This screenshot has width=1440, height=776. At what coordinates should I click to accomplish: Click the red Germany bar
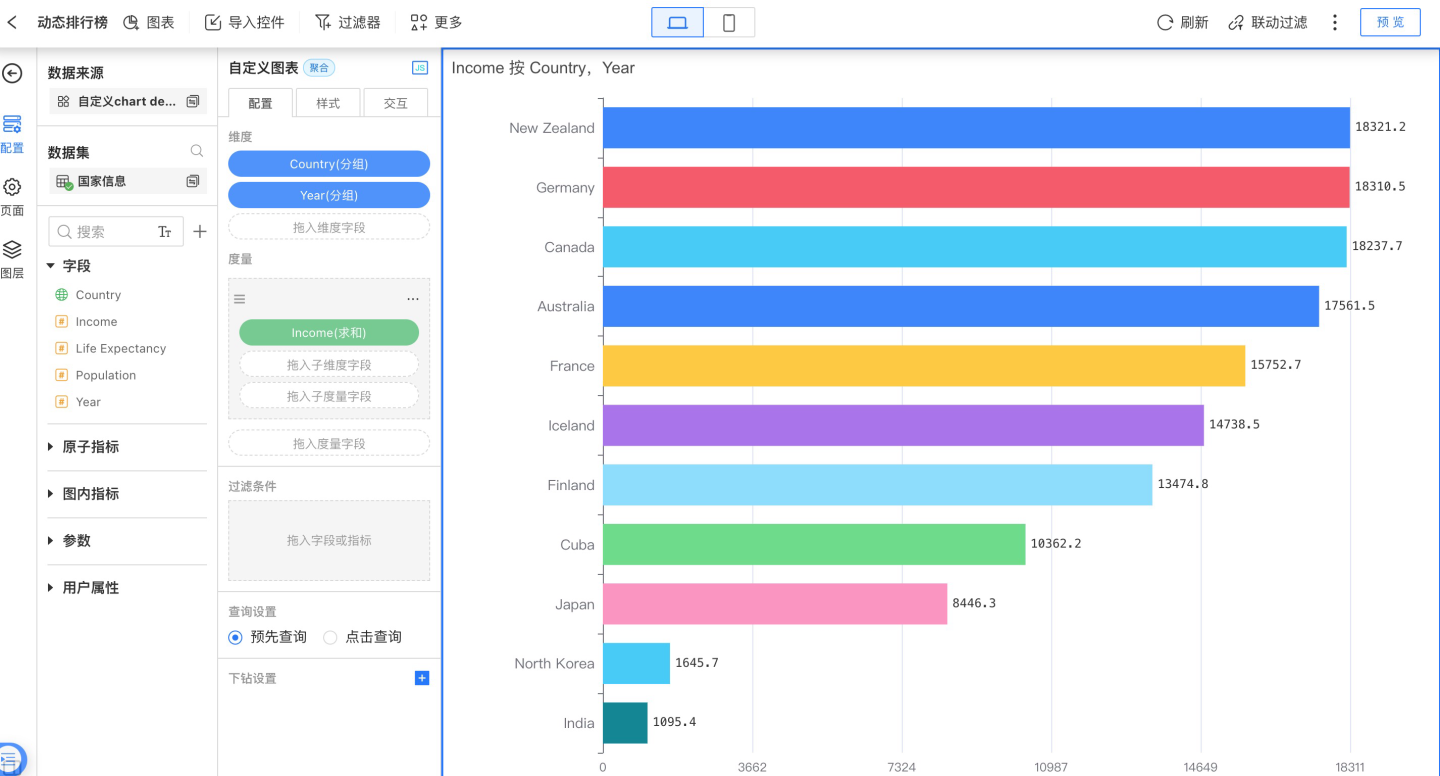pos(975,188)
